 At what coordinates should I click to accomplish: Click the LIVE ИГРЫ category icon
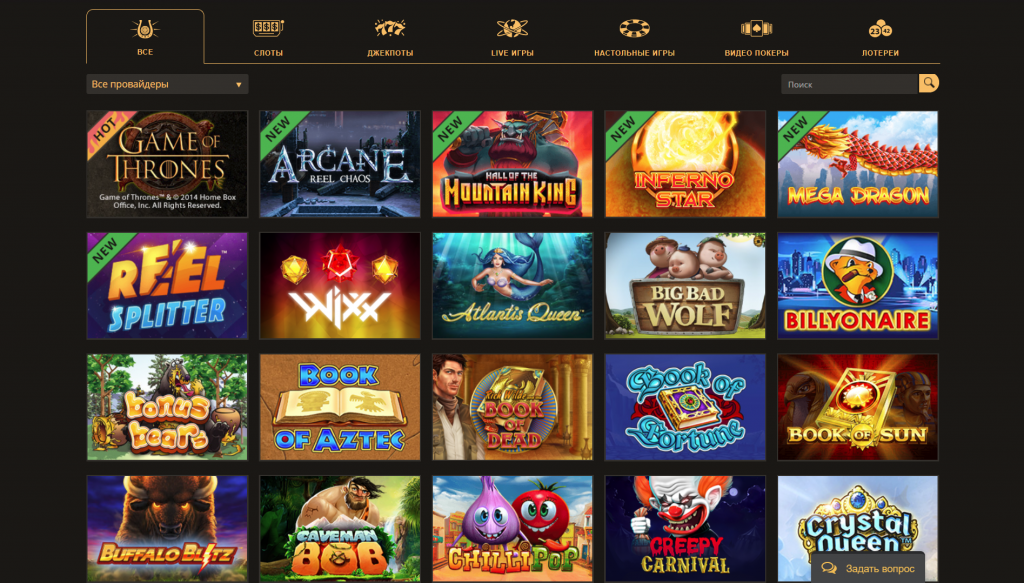(512, 28)
